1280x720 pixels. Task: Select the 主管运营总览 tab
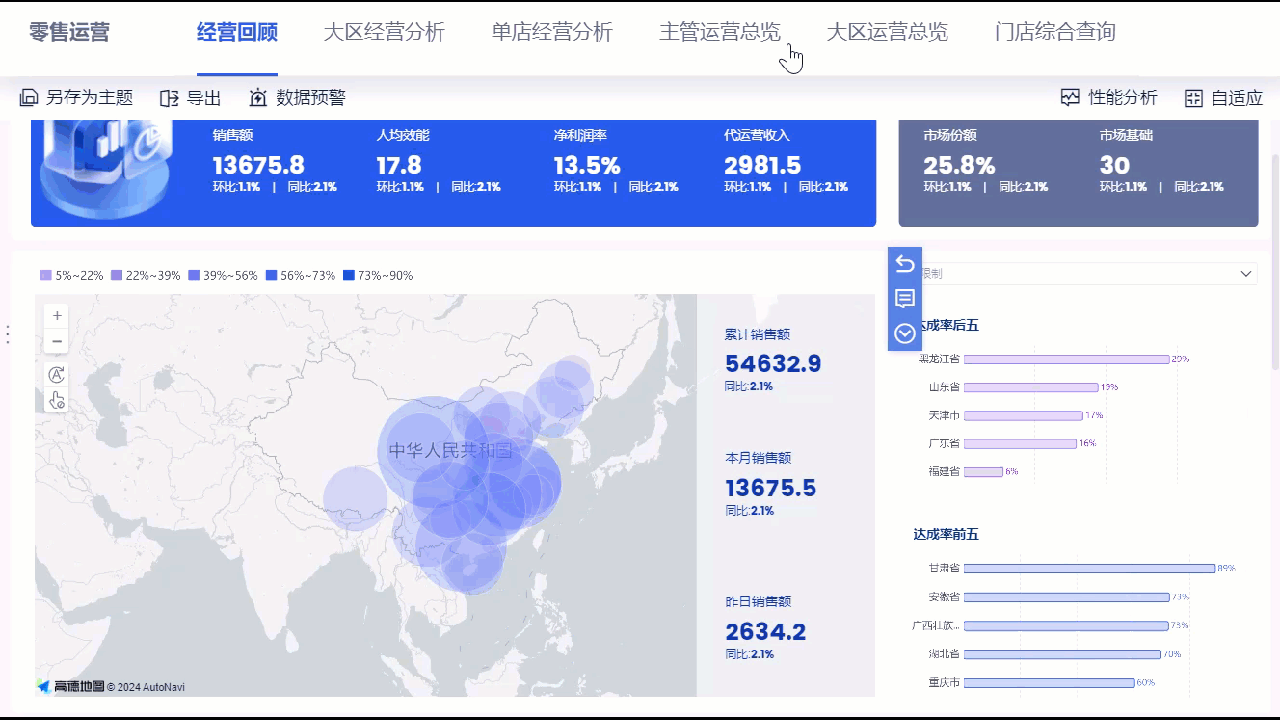(720, 32)
